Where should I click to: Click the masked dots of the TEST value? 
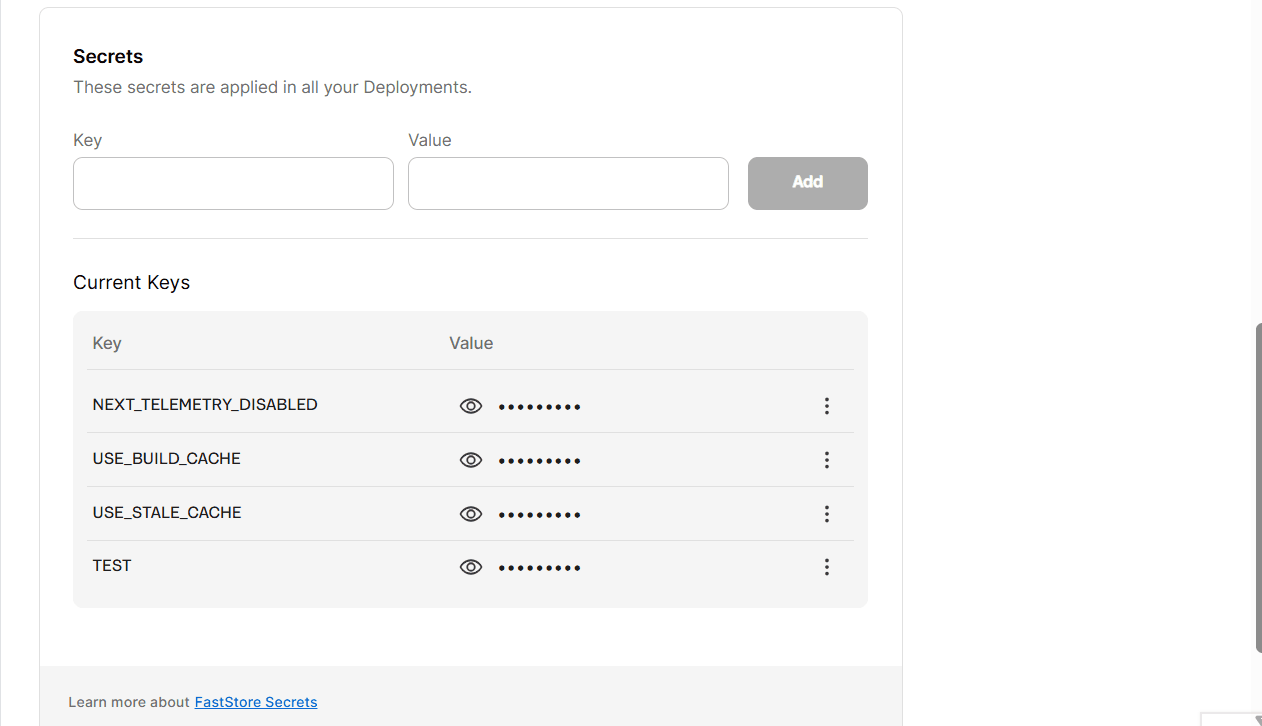[x=540, y=568]
